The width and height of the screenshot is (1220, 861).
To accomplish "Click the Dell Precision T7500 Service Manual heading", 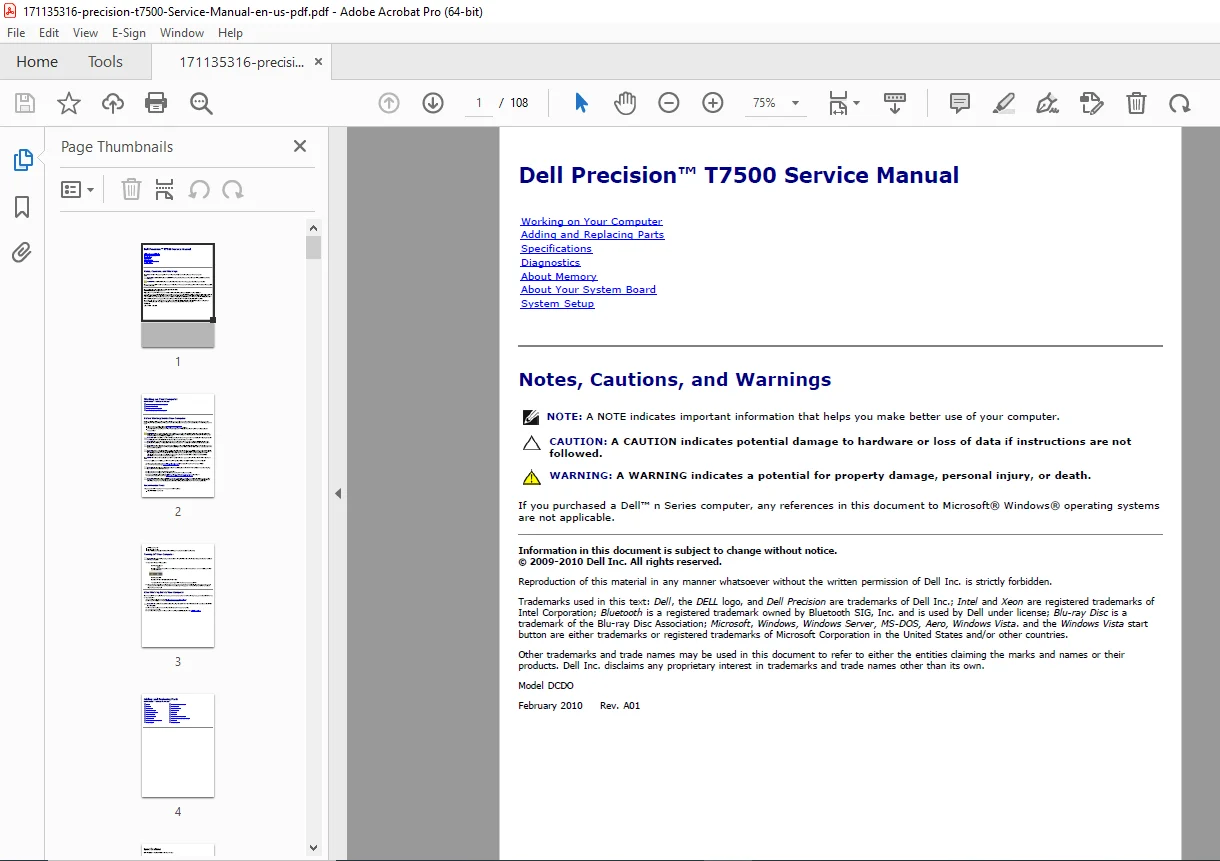I will click(x=739, y=175).
